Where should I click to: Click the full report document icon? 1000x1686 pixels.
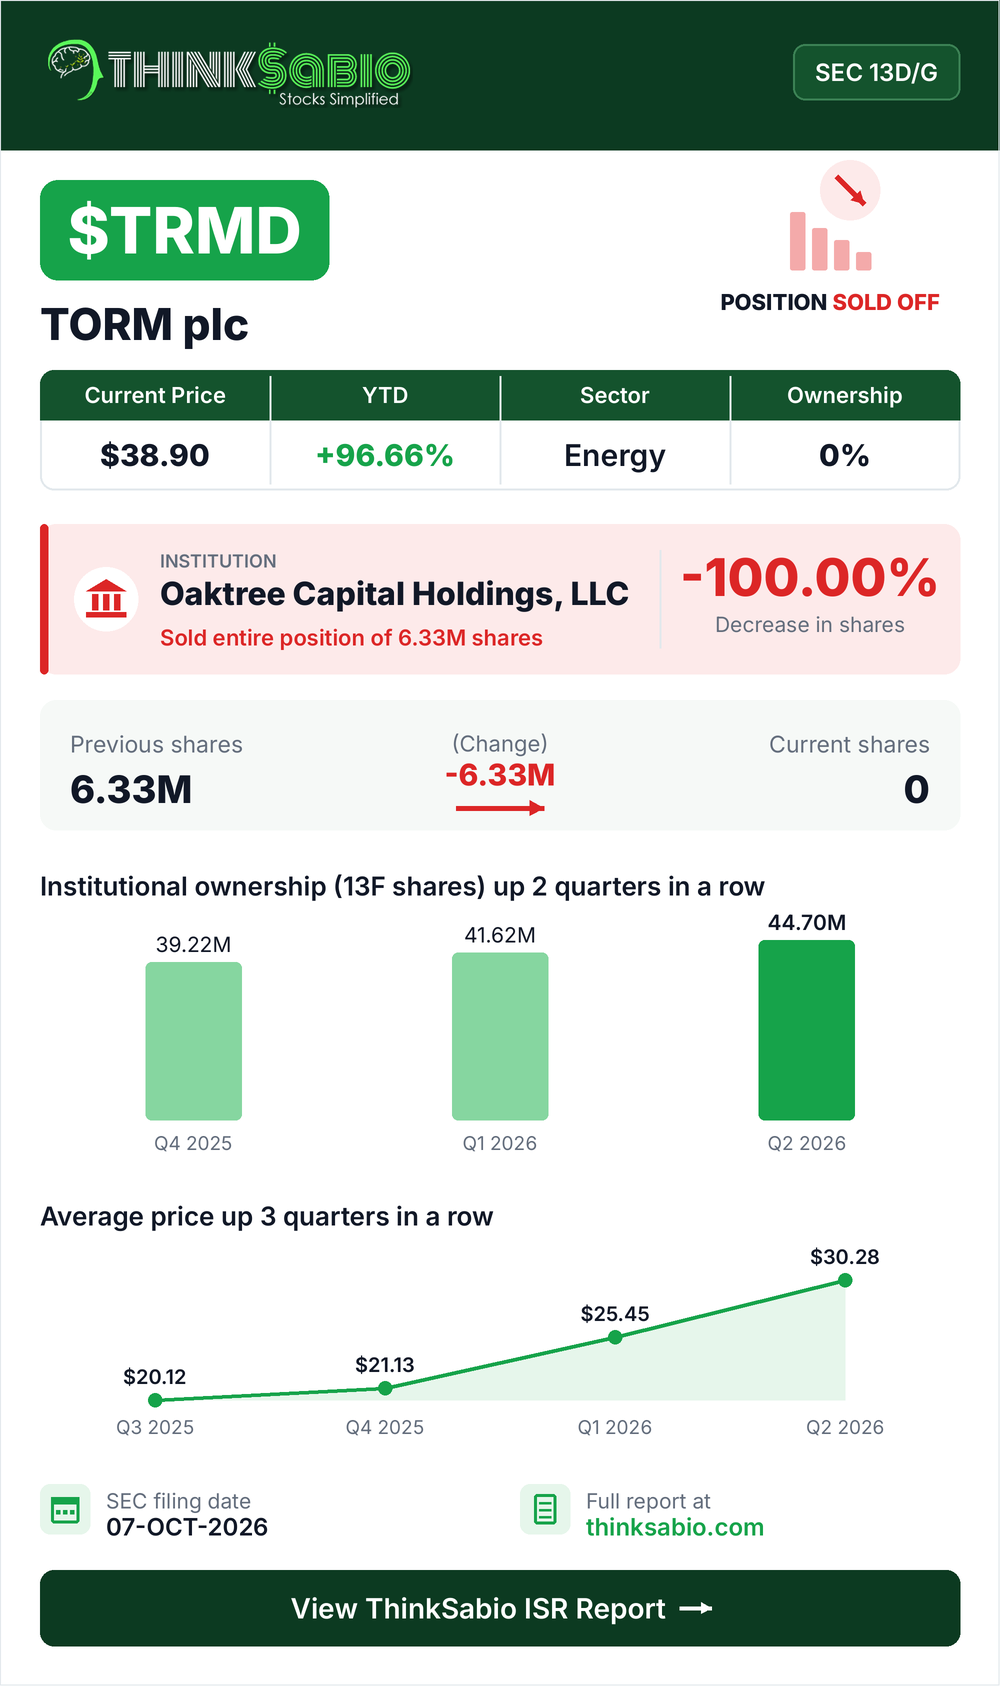coord(545,1509)
